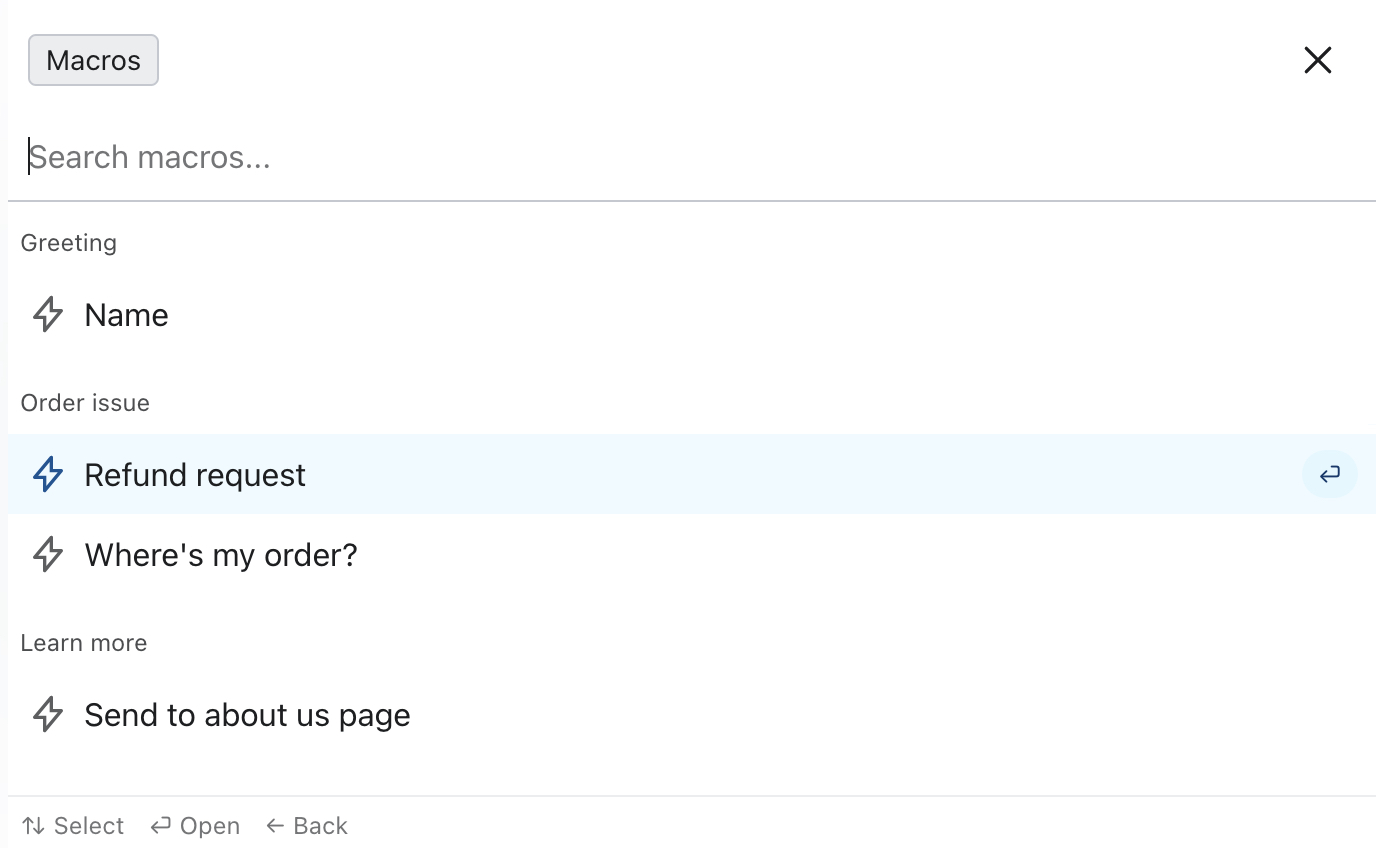Click the Order issue section header
The height and width of the screenshot is (848, 1376).
tap(85, 403)
